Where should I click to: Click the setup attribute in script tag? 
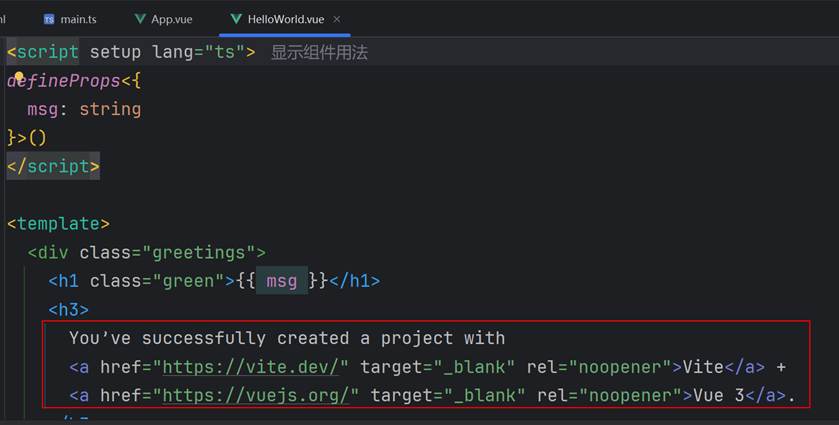click(116, 52)
